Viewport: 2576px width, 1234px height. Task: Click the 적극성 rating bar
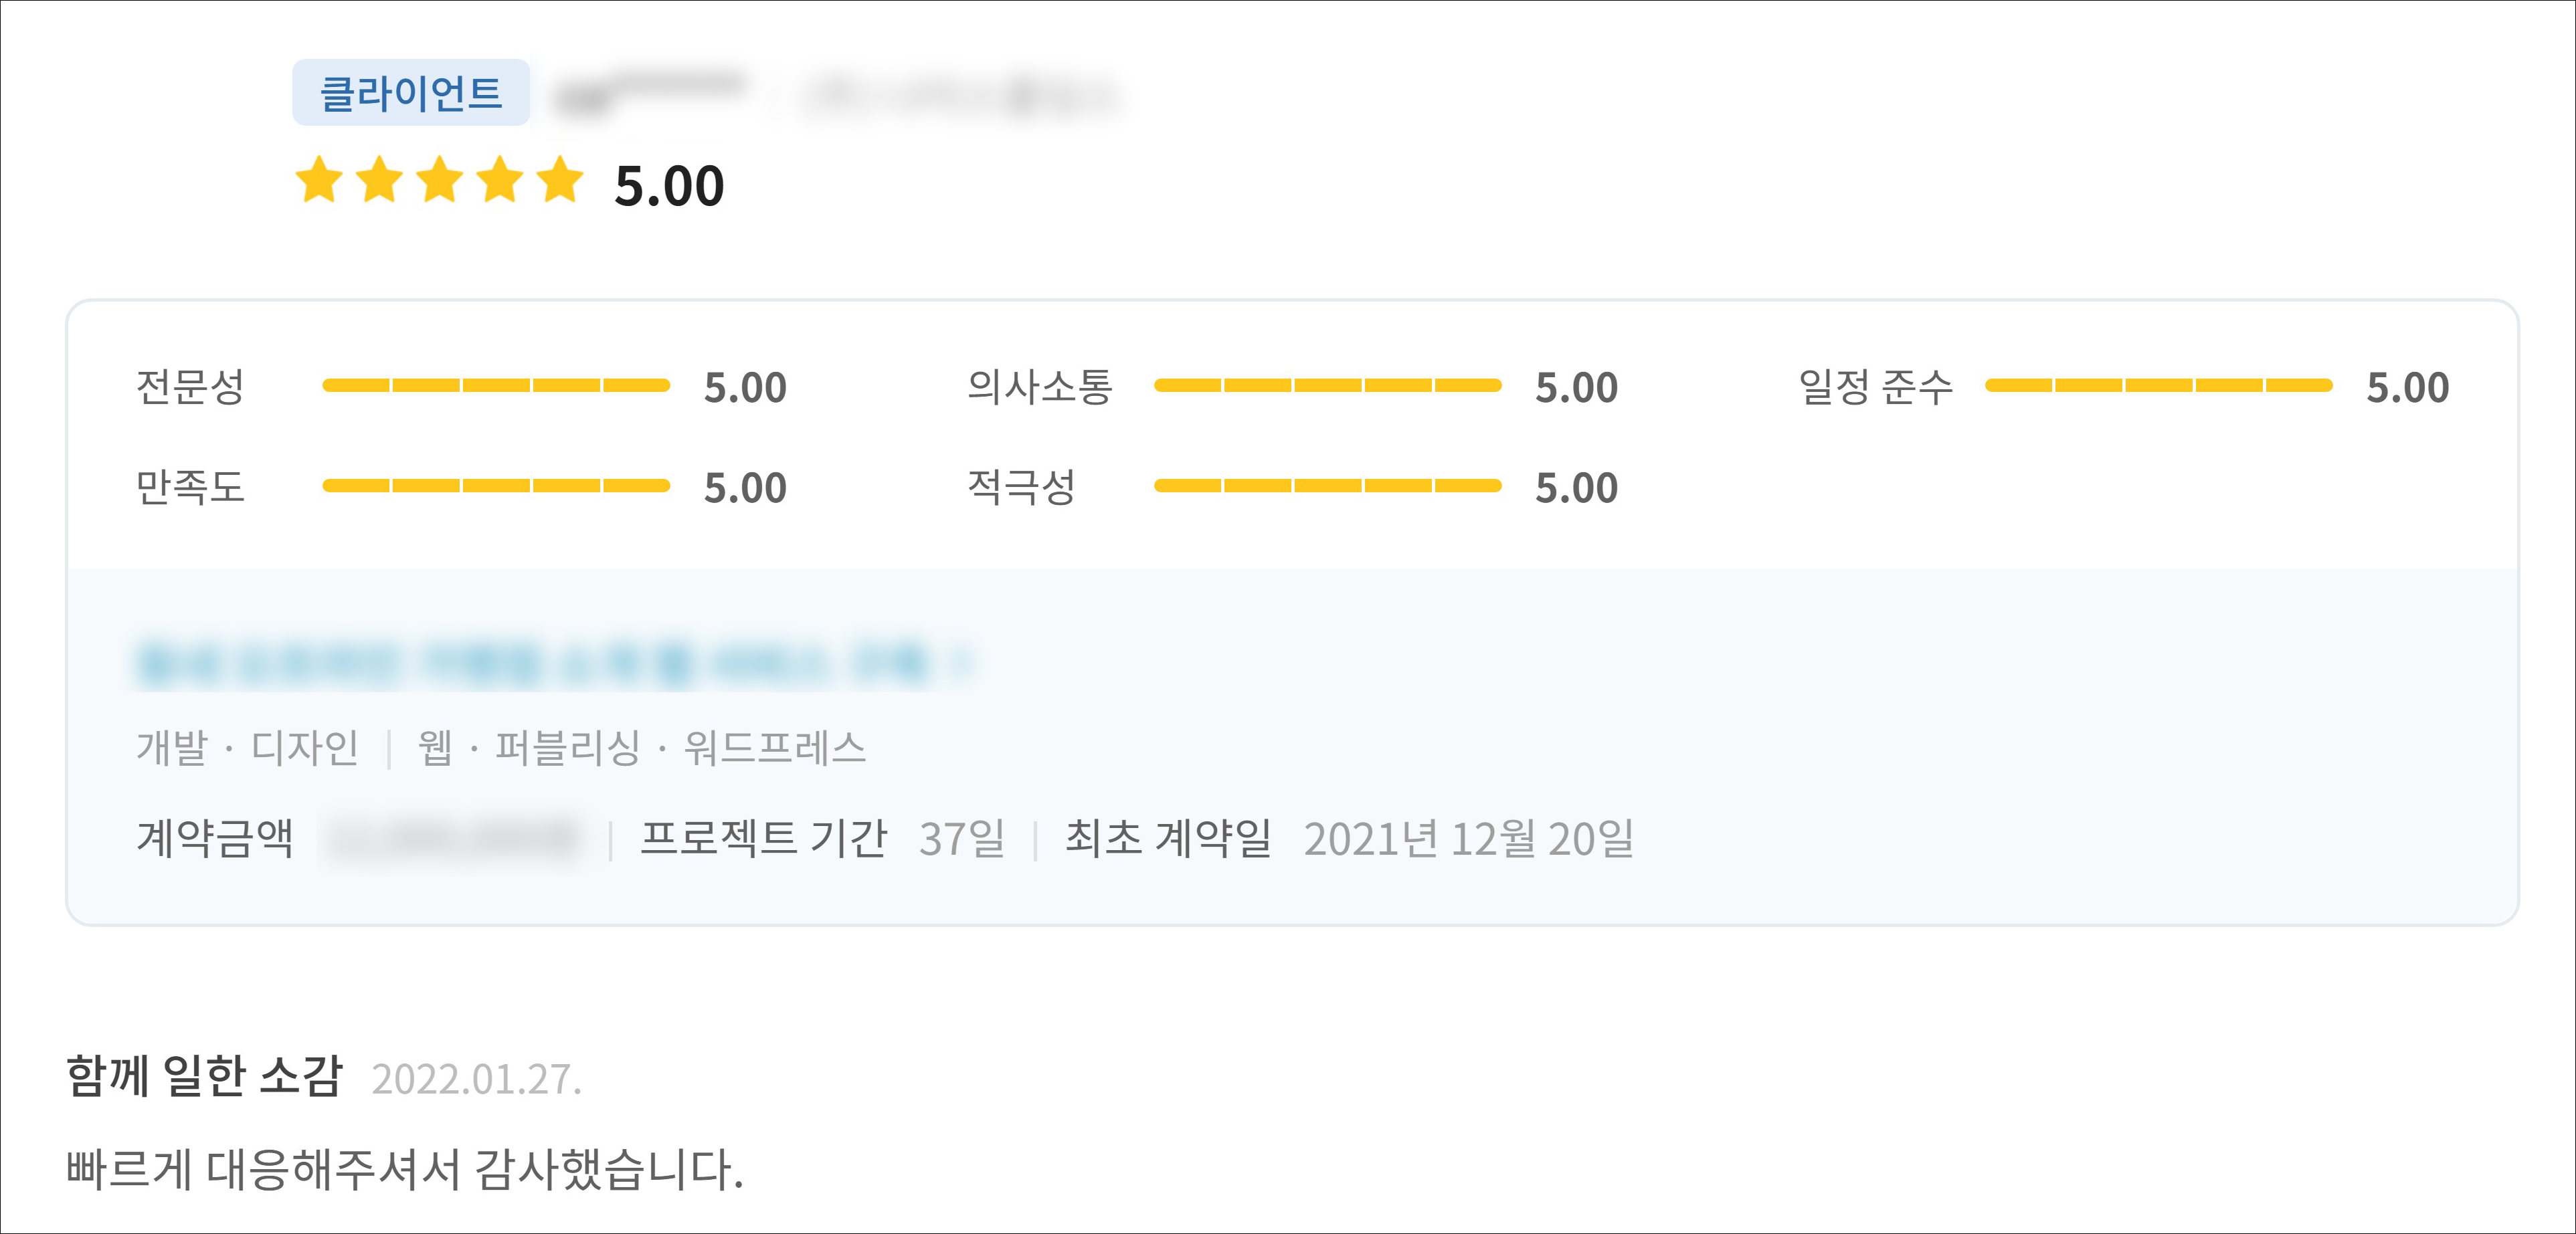click(1327, 486)
